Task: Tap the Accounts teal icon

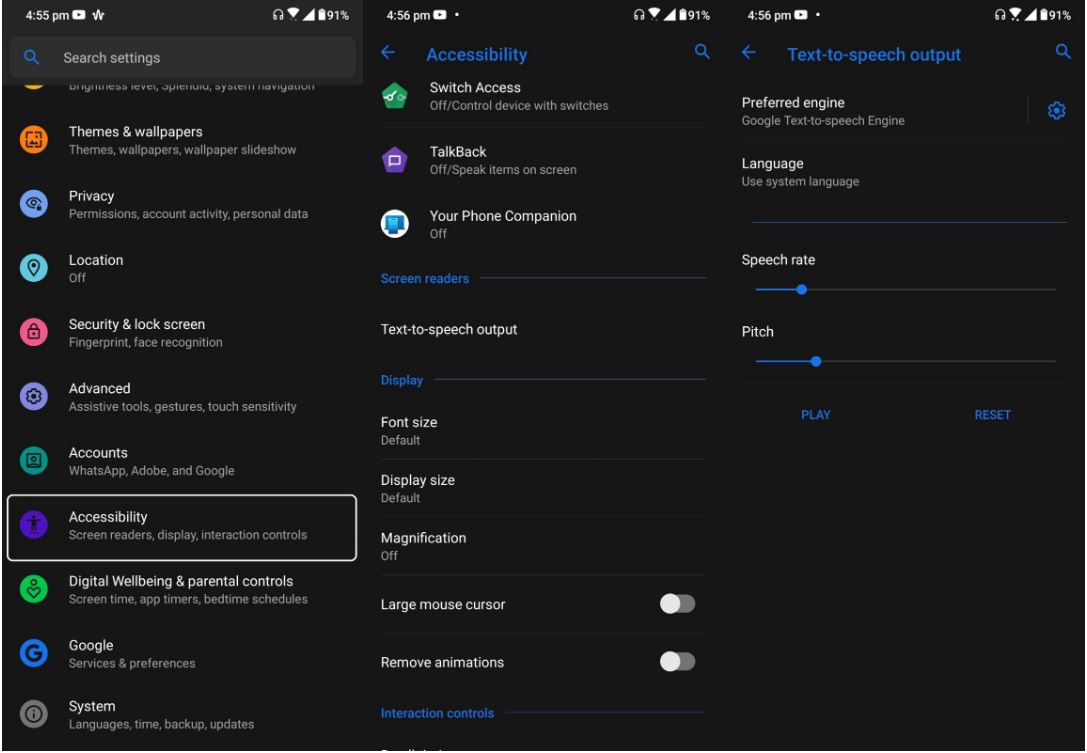Action: [x=33, y=460]
